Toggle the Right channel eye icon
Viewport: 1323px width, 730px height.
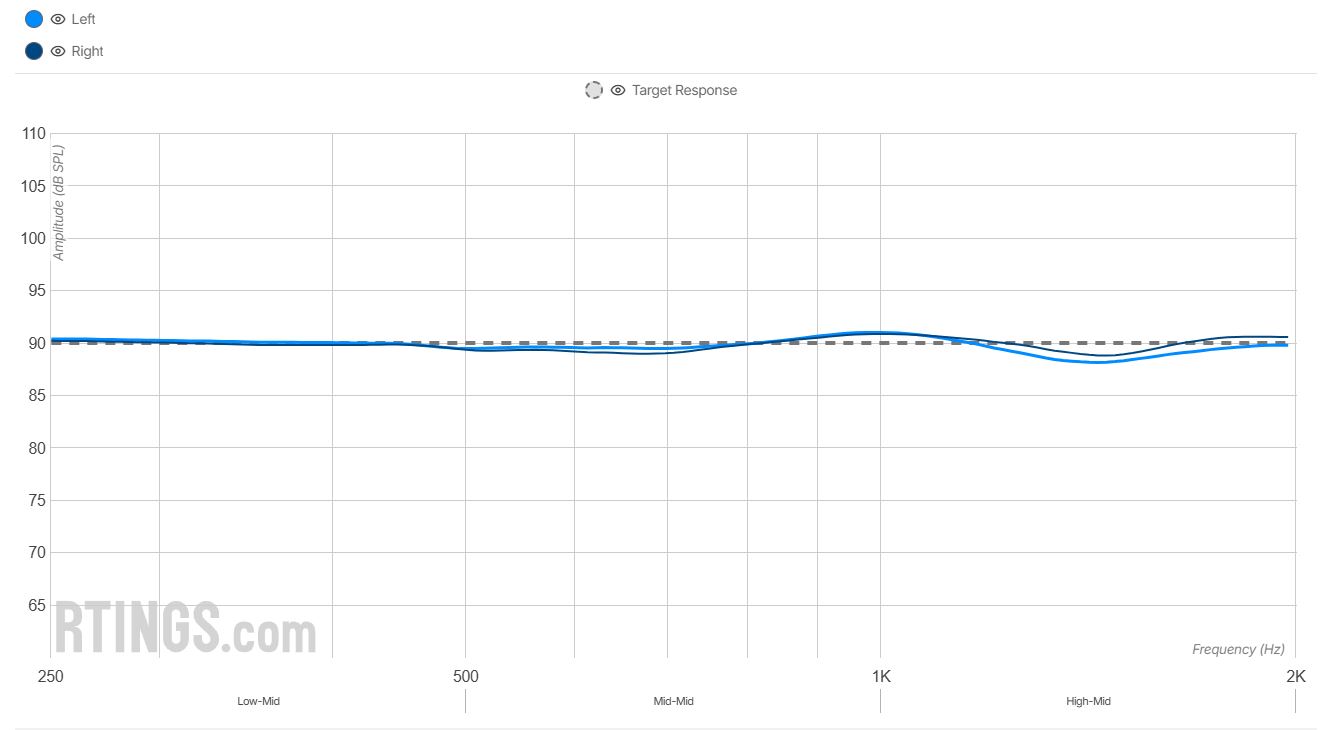[x=58, y=51]
